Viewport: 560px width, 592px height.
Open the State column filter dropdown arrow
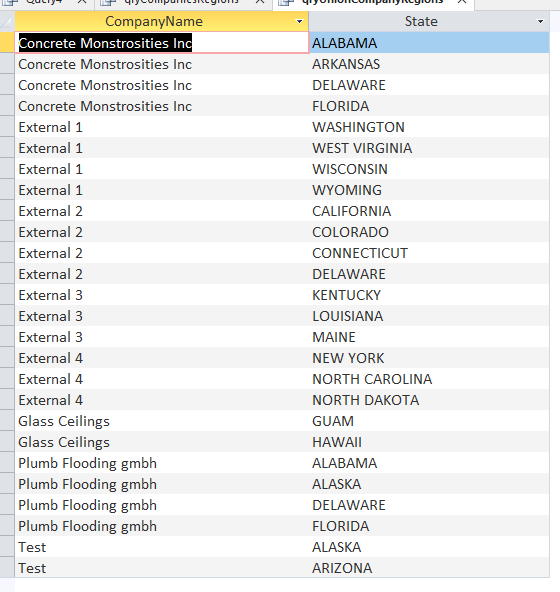click(540, 22)
